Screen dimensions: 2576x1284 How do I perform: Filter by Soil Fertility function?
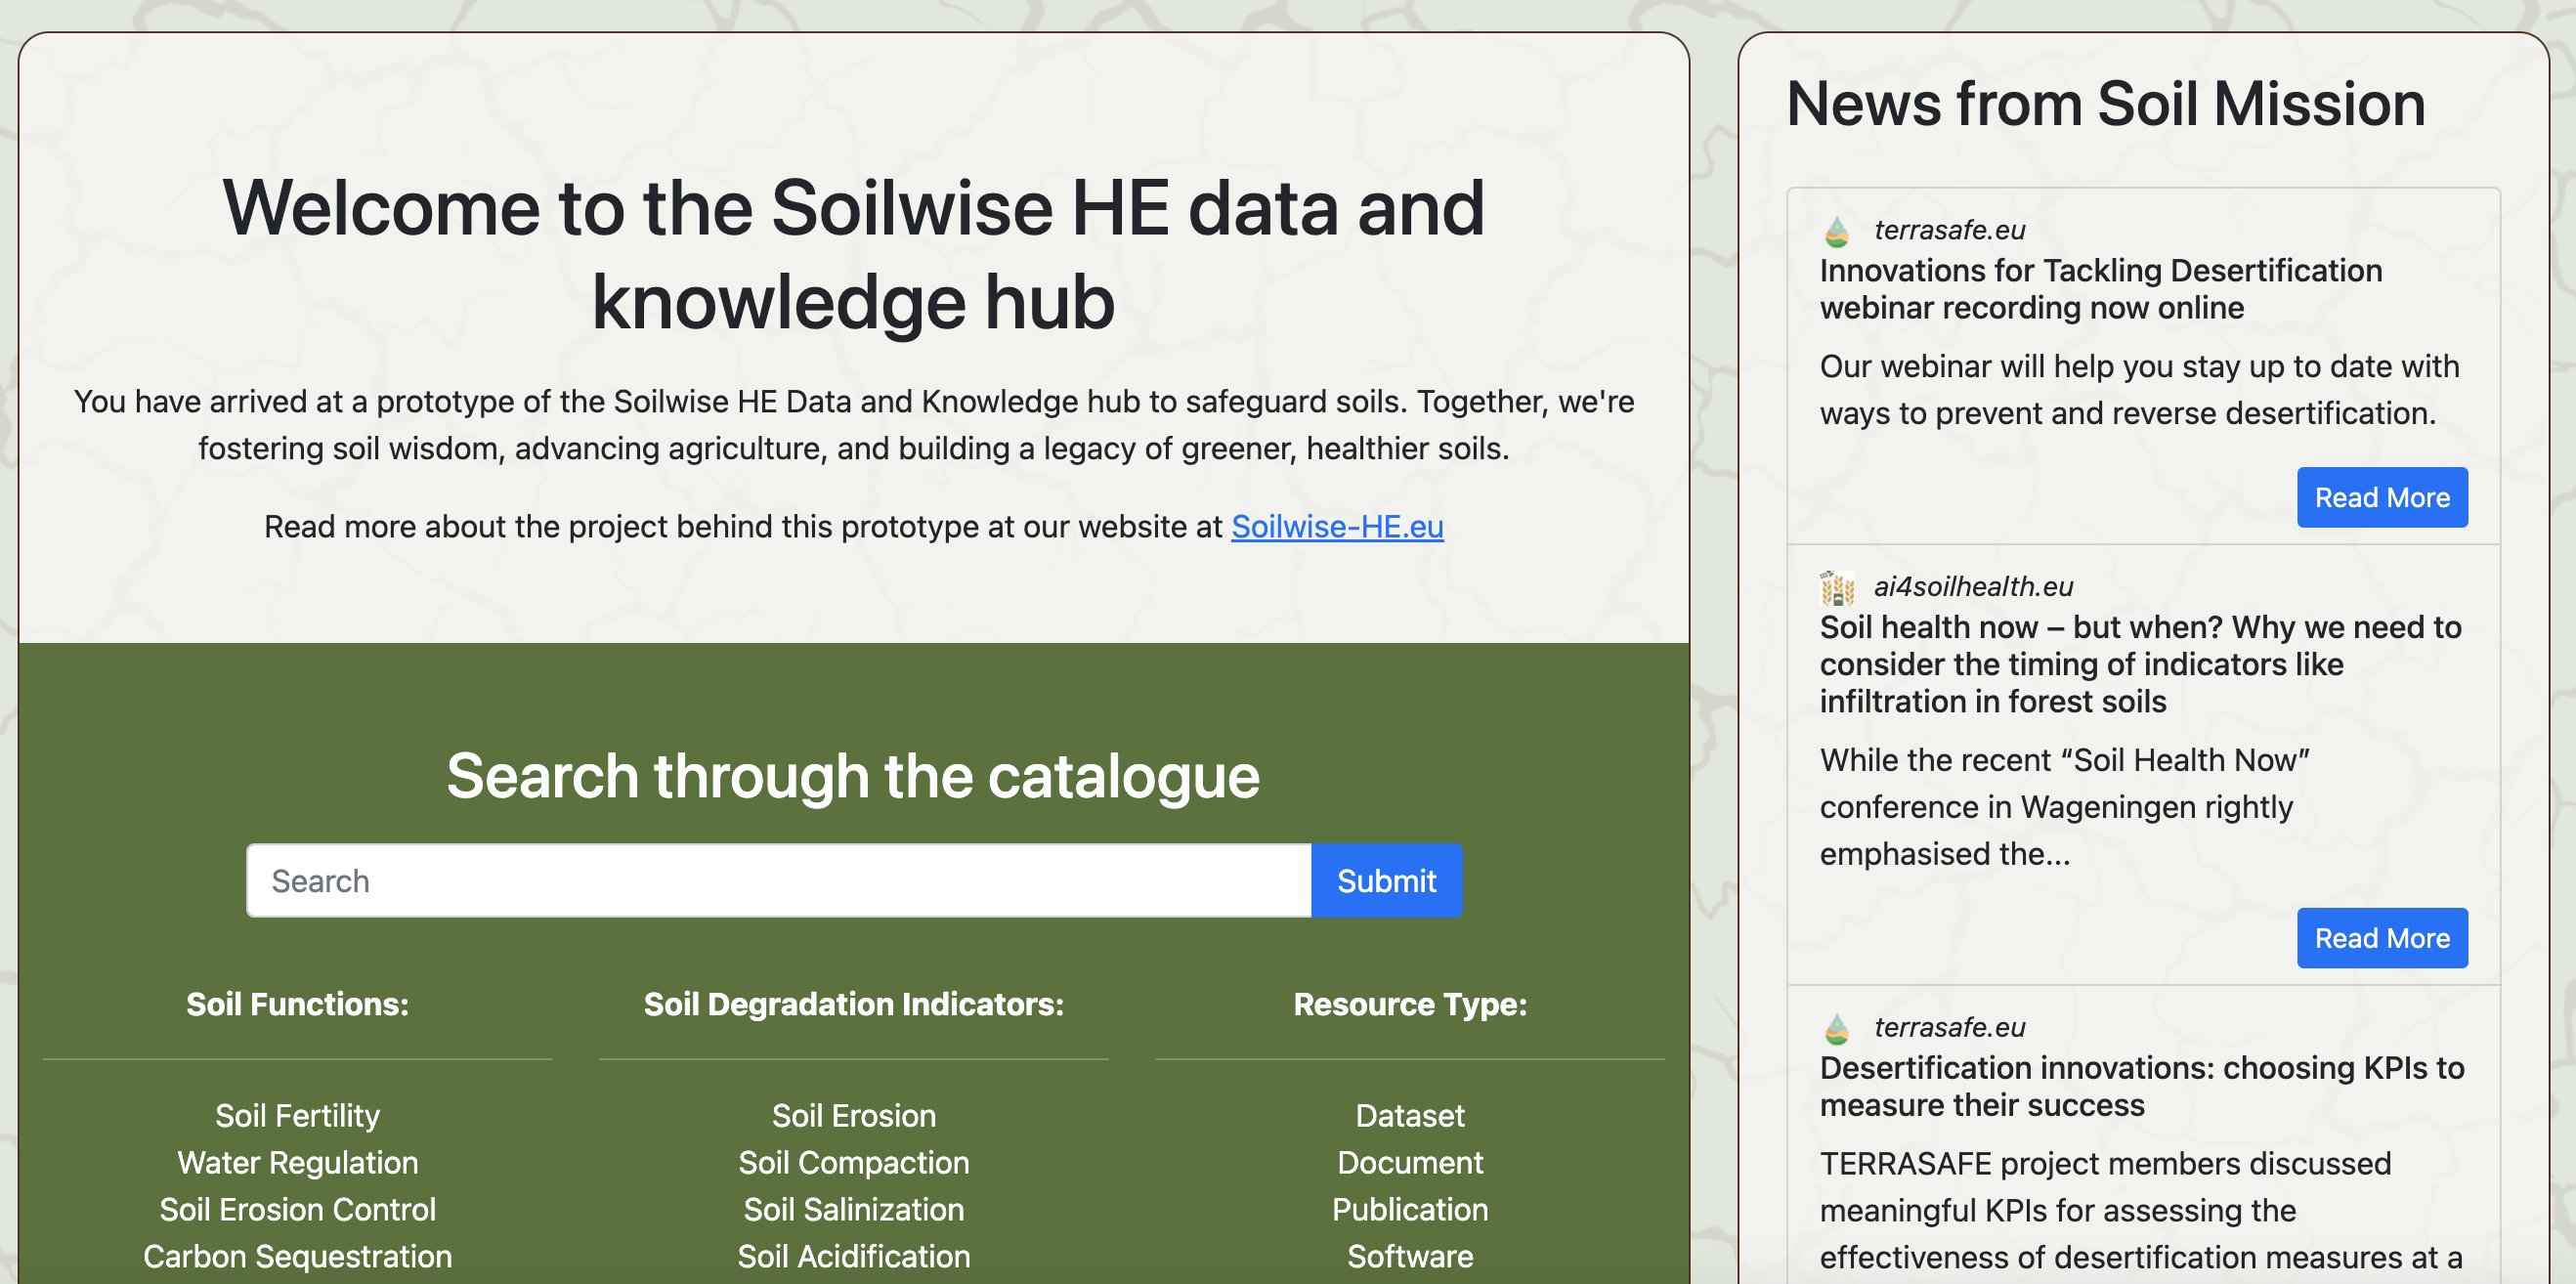pos(298,1115)
